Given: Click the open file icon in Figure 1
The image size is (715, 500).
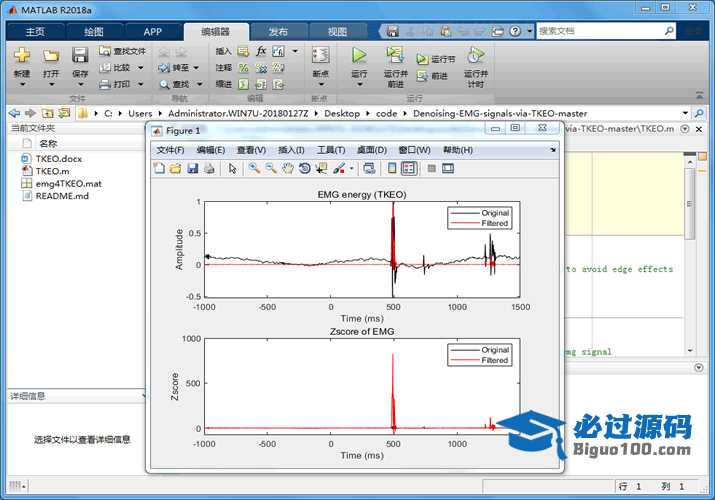Looking at the screenshot, I should pos(176,169).
